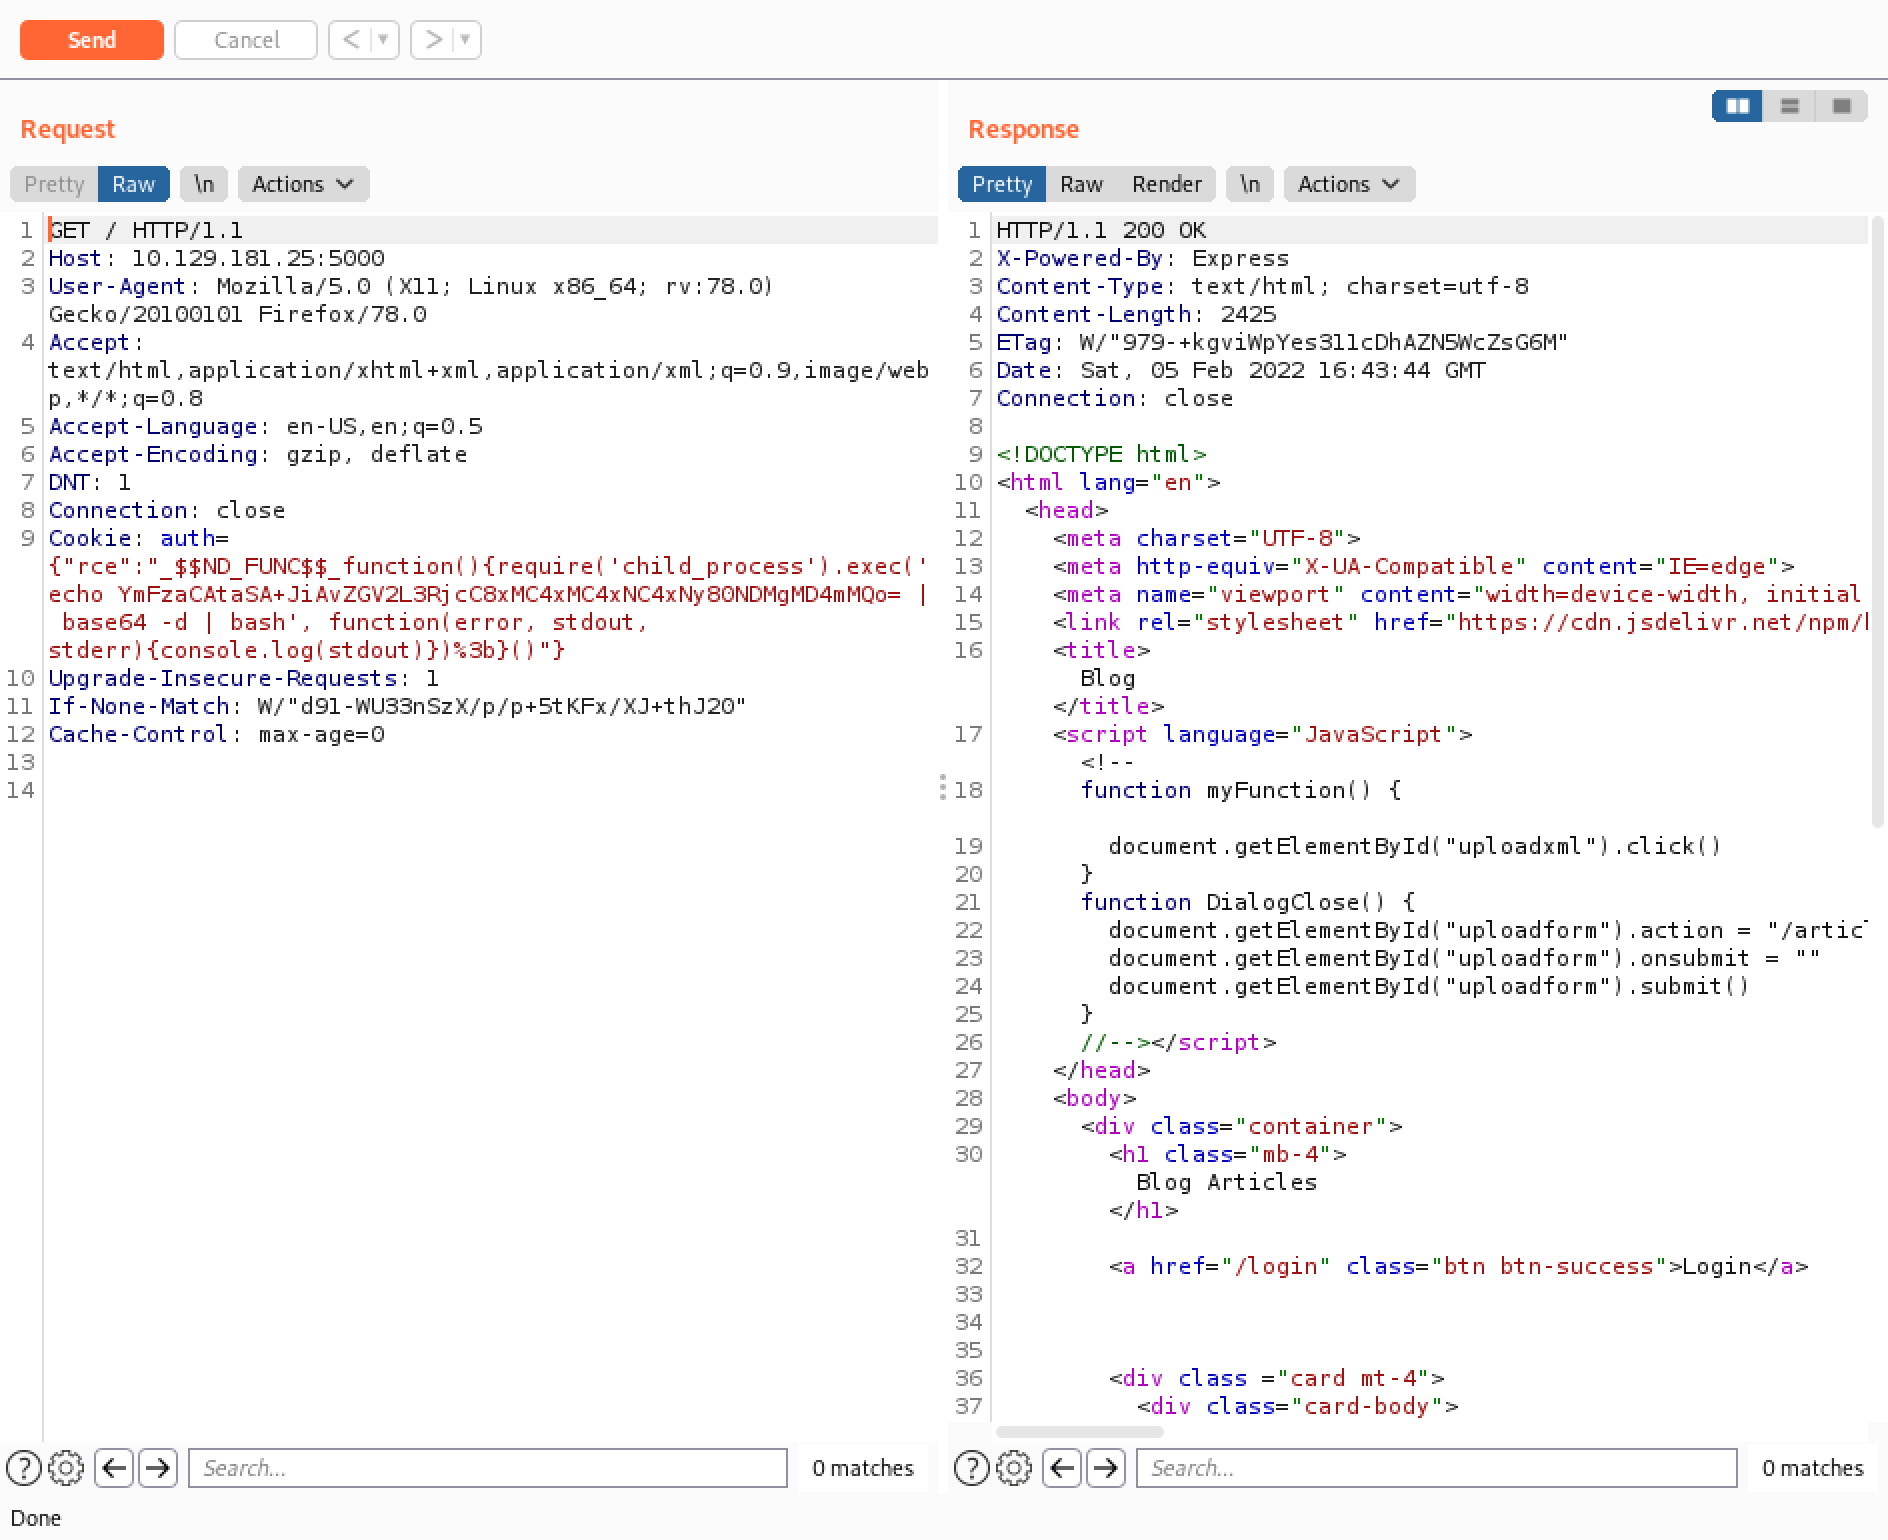Screen dimensions: 1888x1540
Task: Go to previous match in Request search
Action: coord(114,1468)
